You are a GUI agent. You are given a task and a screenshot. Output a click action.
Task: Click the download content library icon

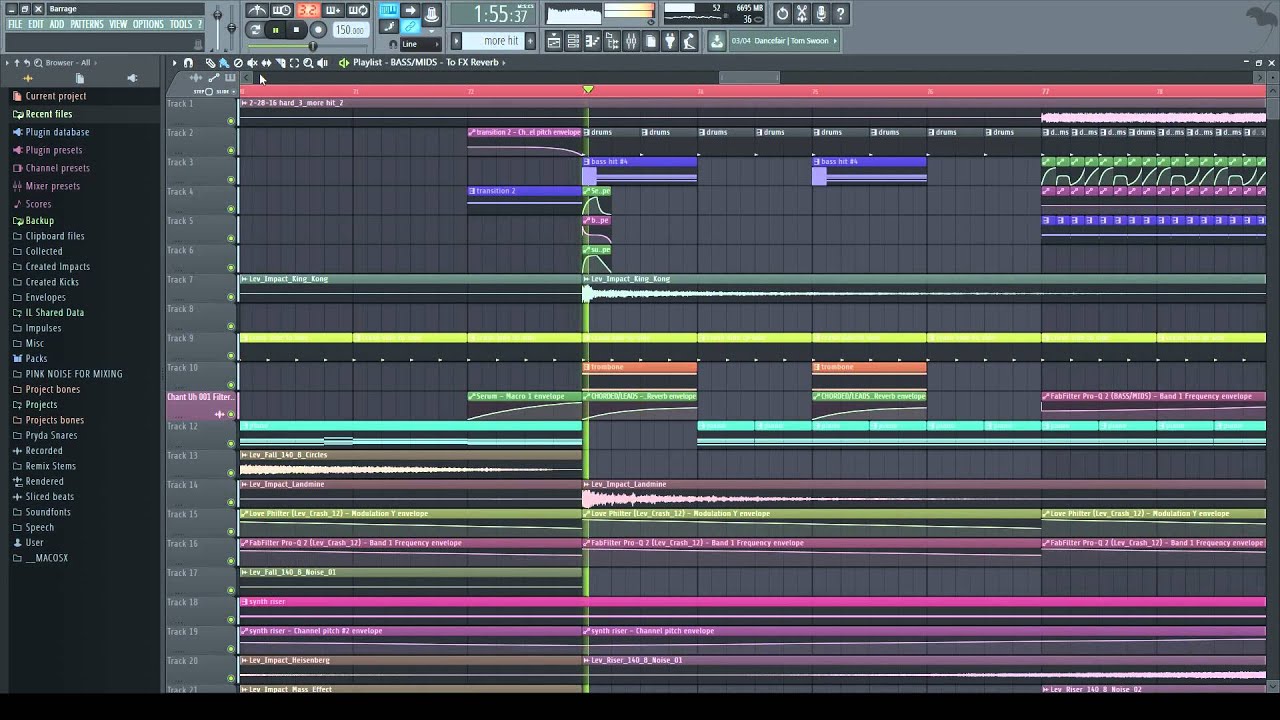pyautogui.click(x=717, y=41)
